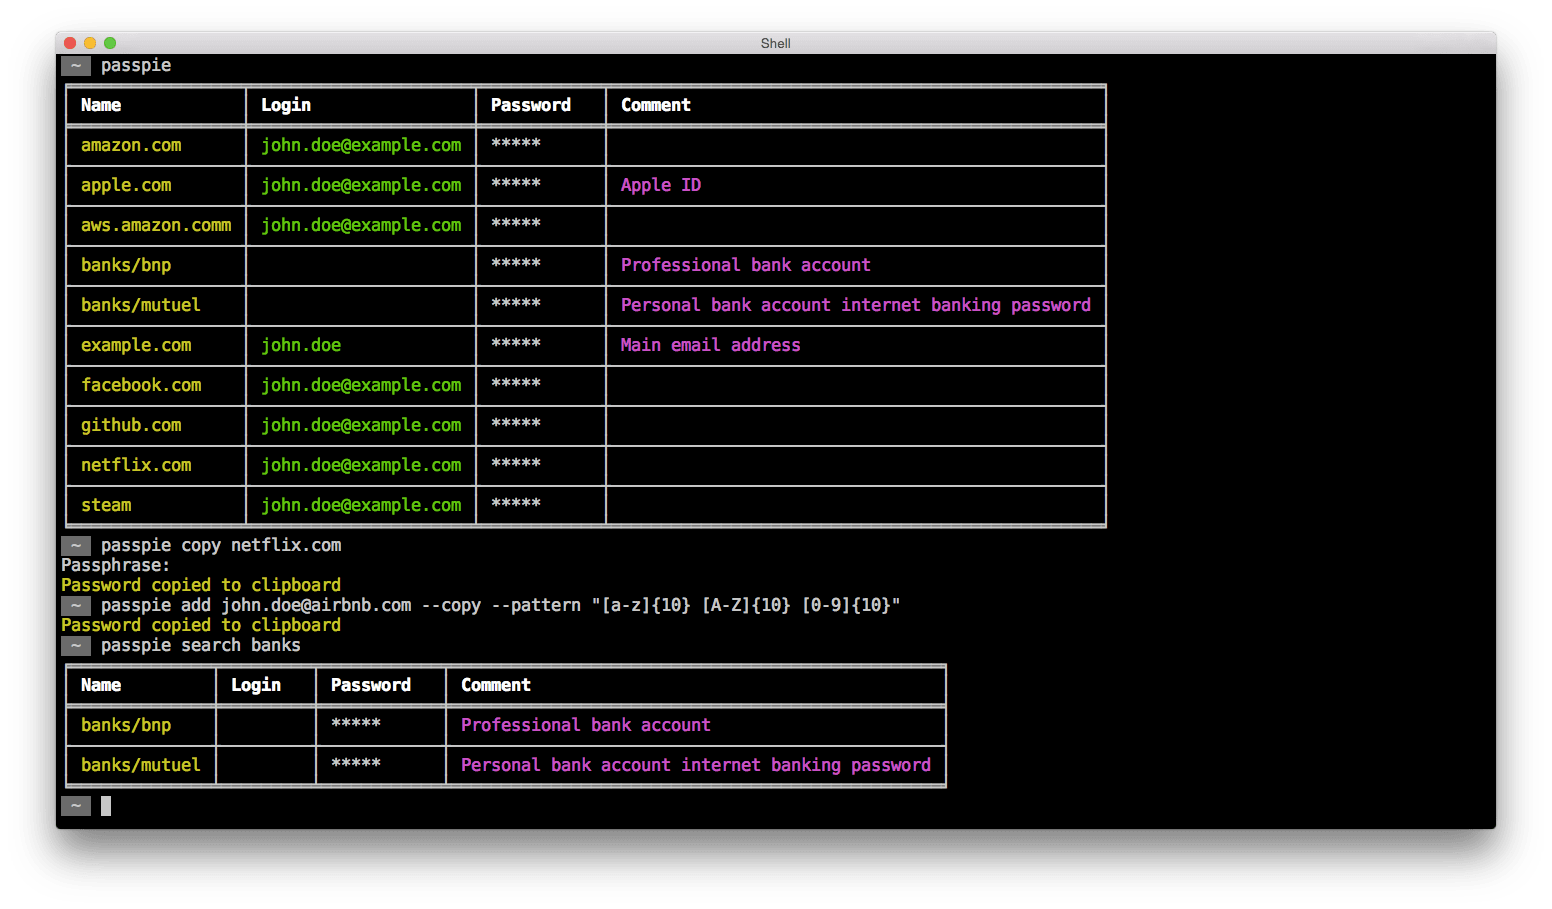Image resolution: width=1552 pixels, height=909 pixels.
Task: Click the login email for netflix.com
Action: coord(361,465)
